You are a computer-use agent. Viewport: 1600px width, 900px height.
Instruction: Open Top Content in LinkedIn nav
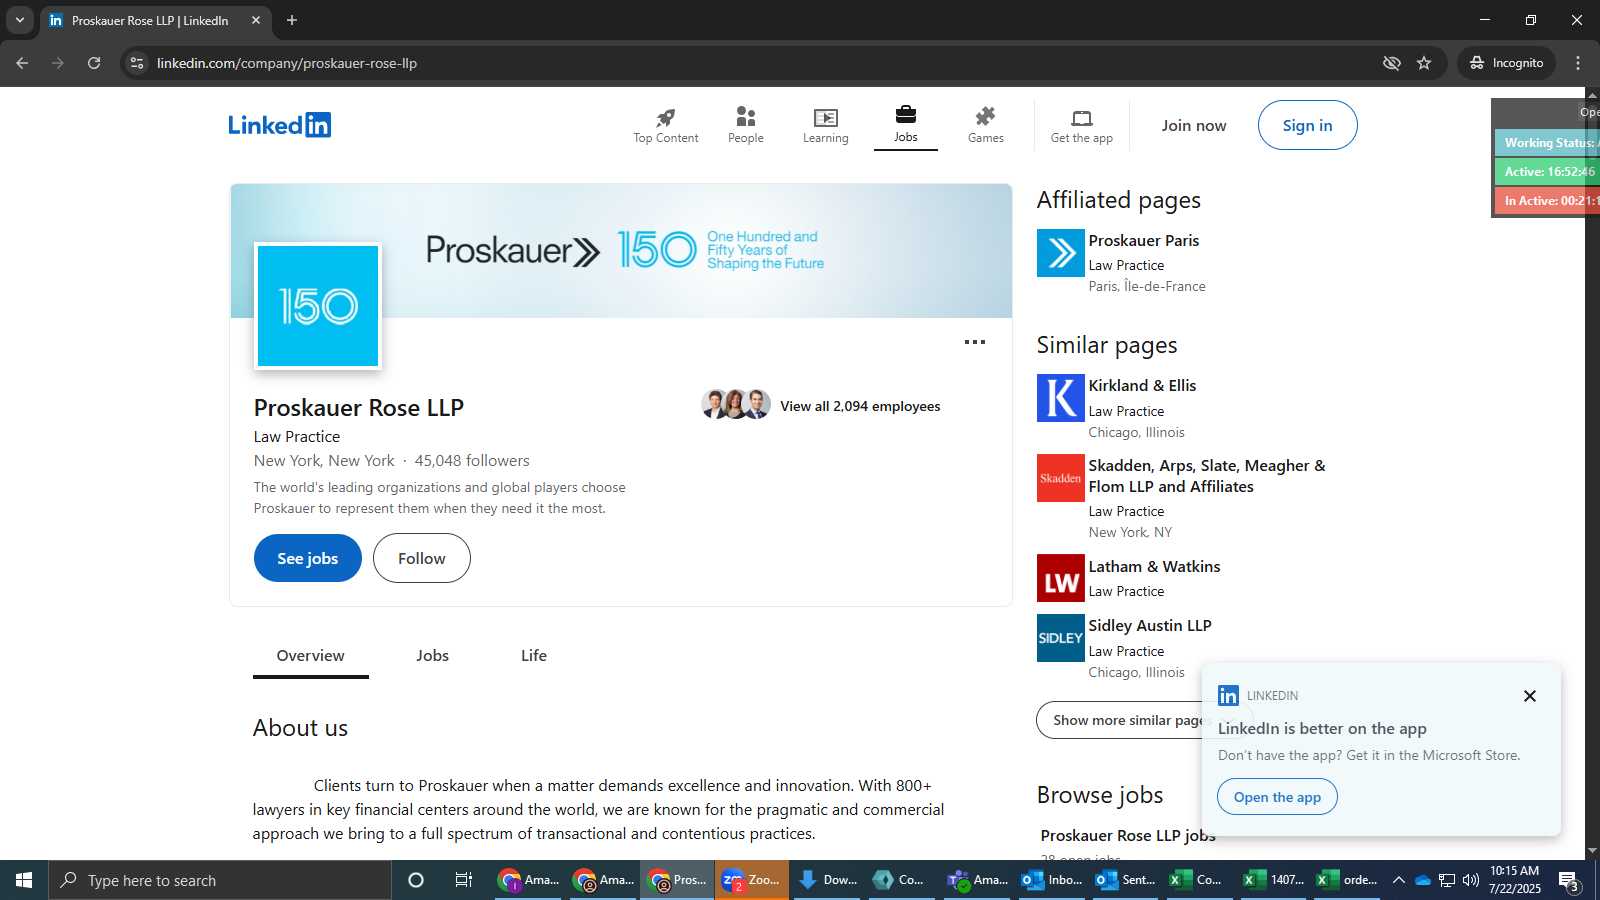pyautogui.click(x=665, y=126)
